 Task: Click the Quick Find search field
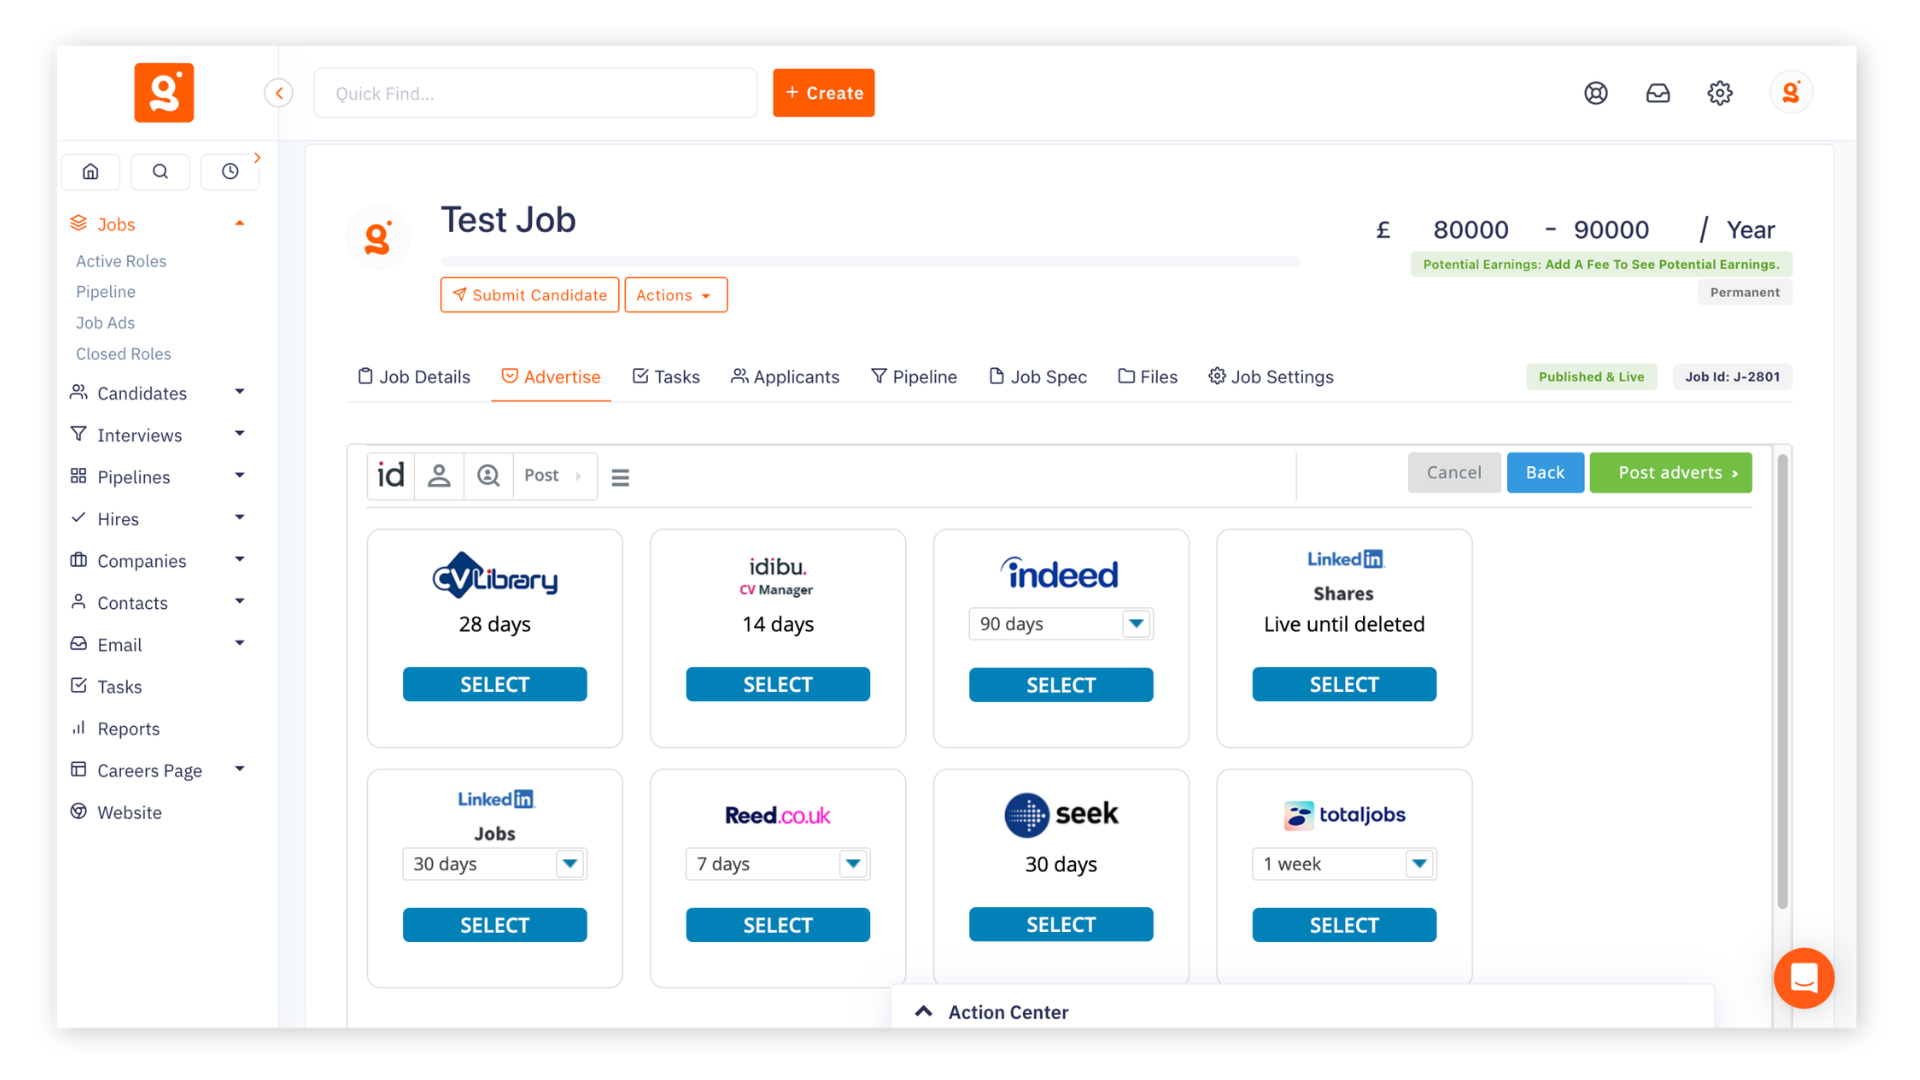tap(536, 93)
